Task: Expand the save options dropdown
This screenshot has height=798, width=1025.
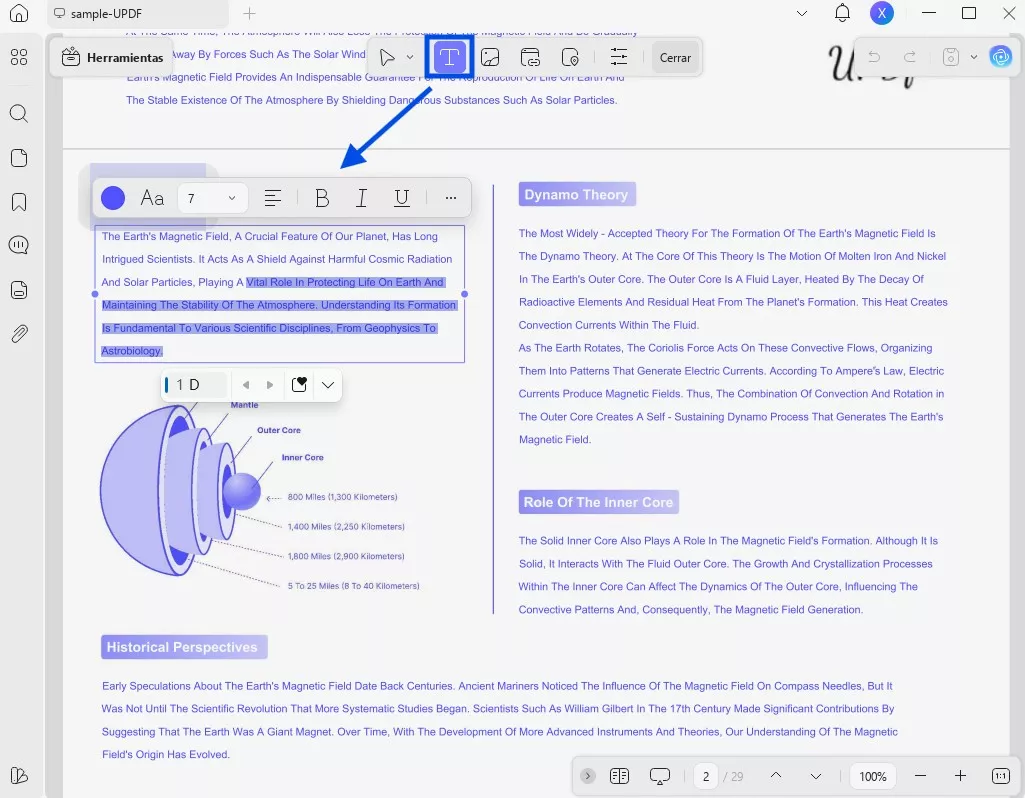Action: (973, 58)
